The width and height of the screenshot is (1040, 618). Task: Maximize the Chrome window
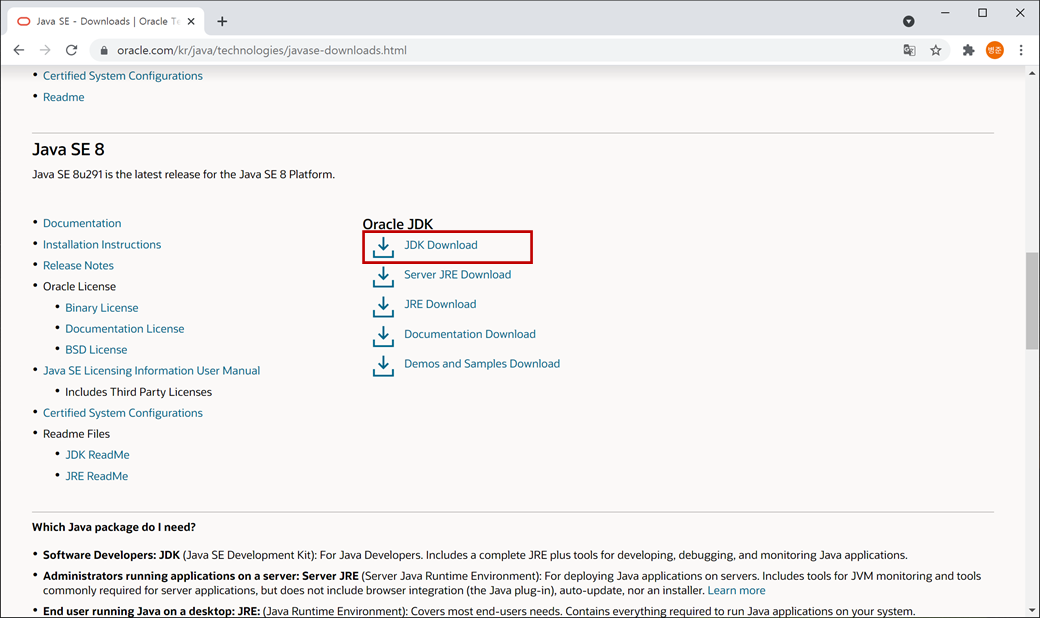[982, 13]
